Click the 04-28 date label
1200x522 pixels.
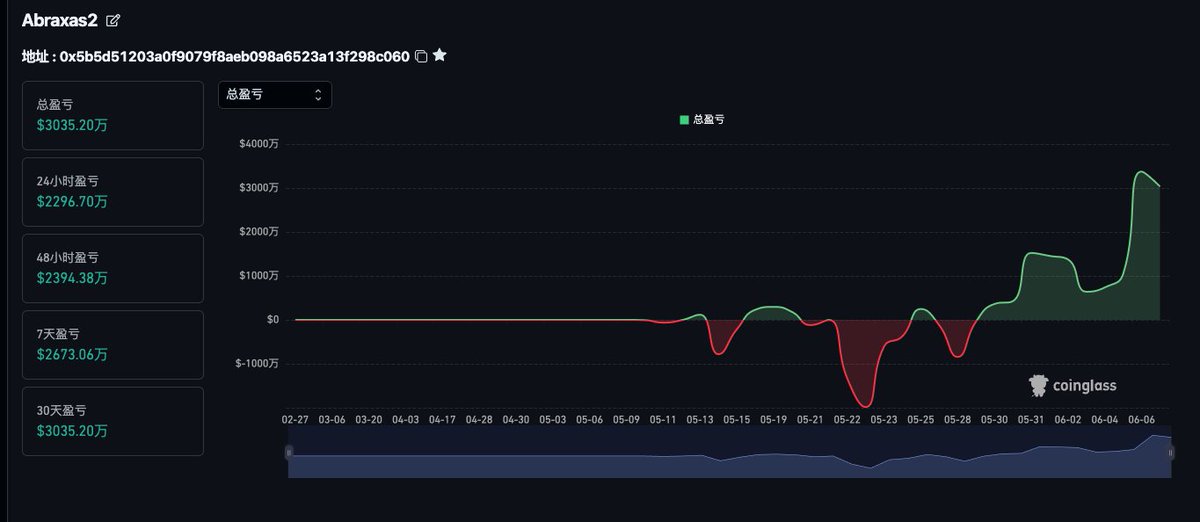click(479, 420)
